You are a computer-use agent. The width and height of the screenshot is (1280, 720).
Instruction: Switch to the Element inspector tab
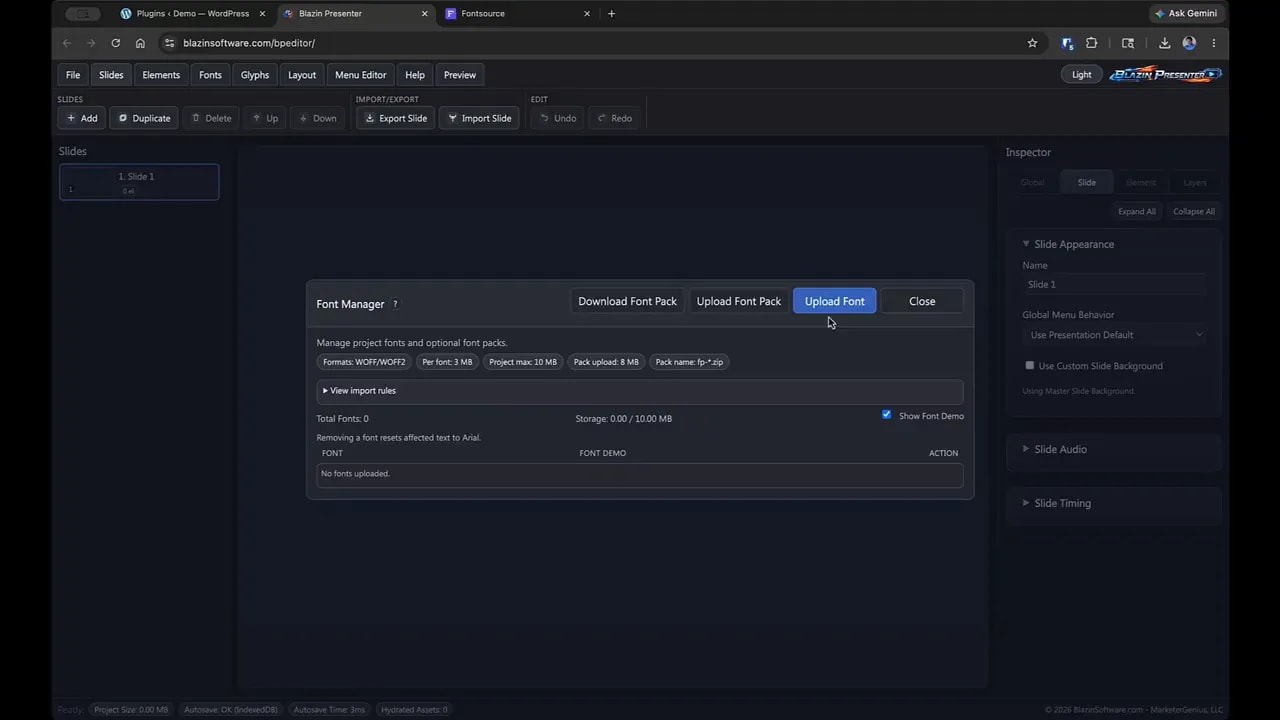(x=1141, y=182)
